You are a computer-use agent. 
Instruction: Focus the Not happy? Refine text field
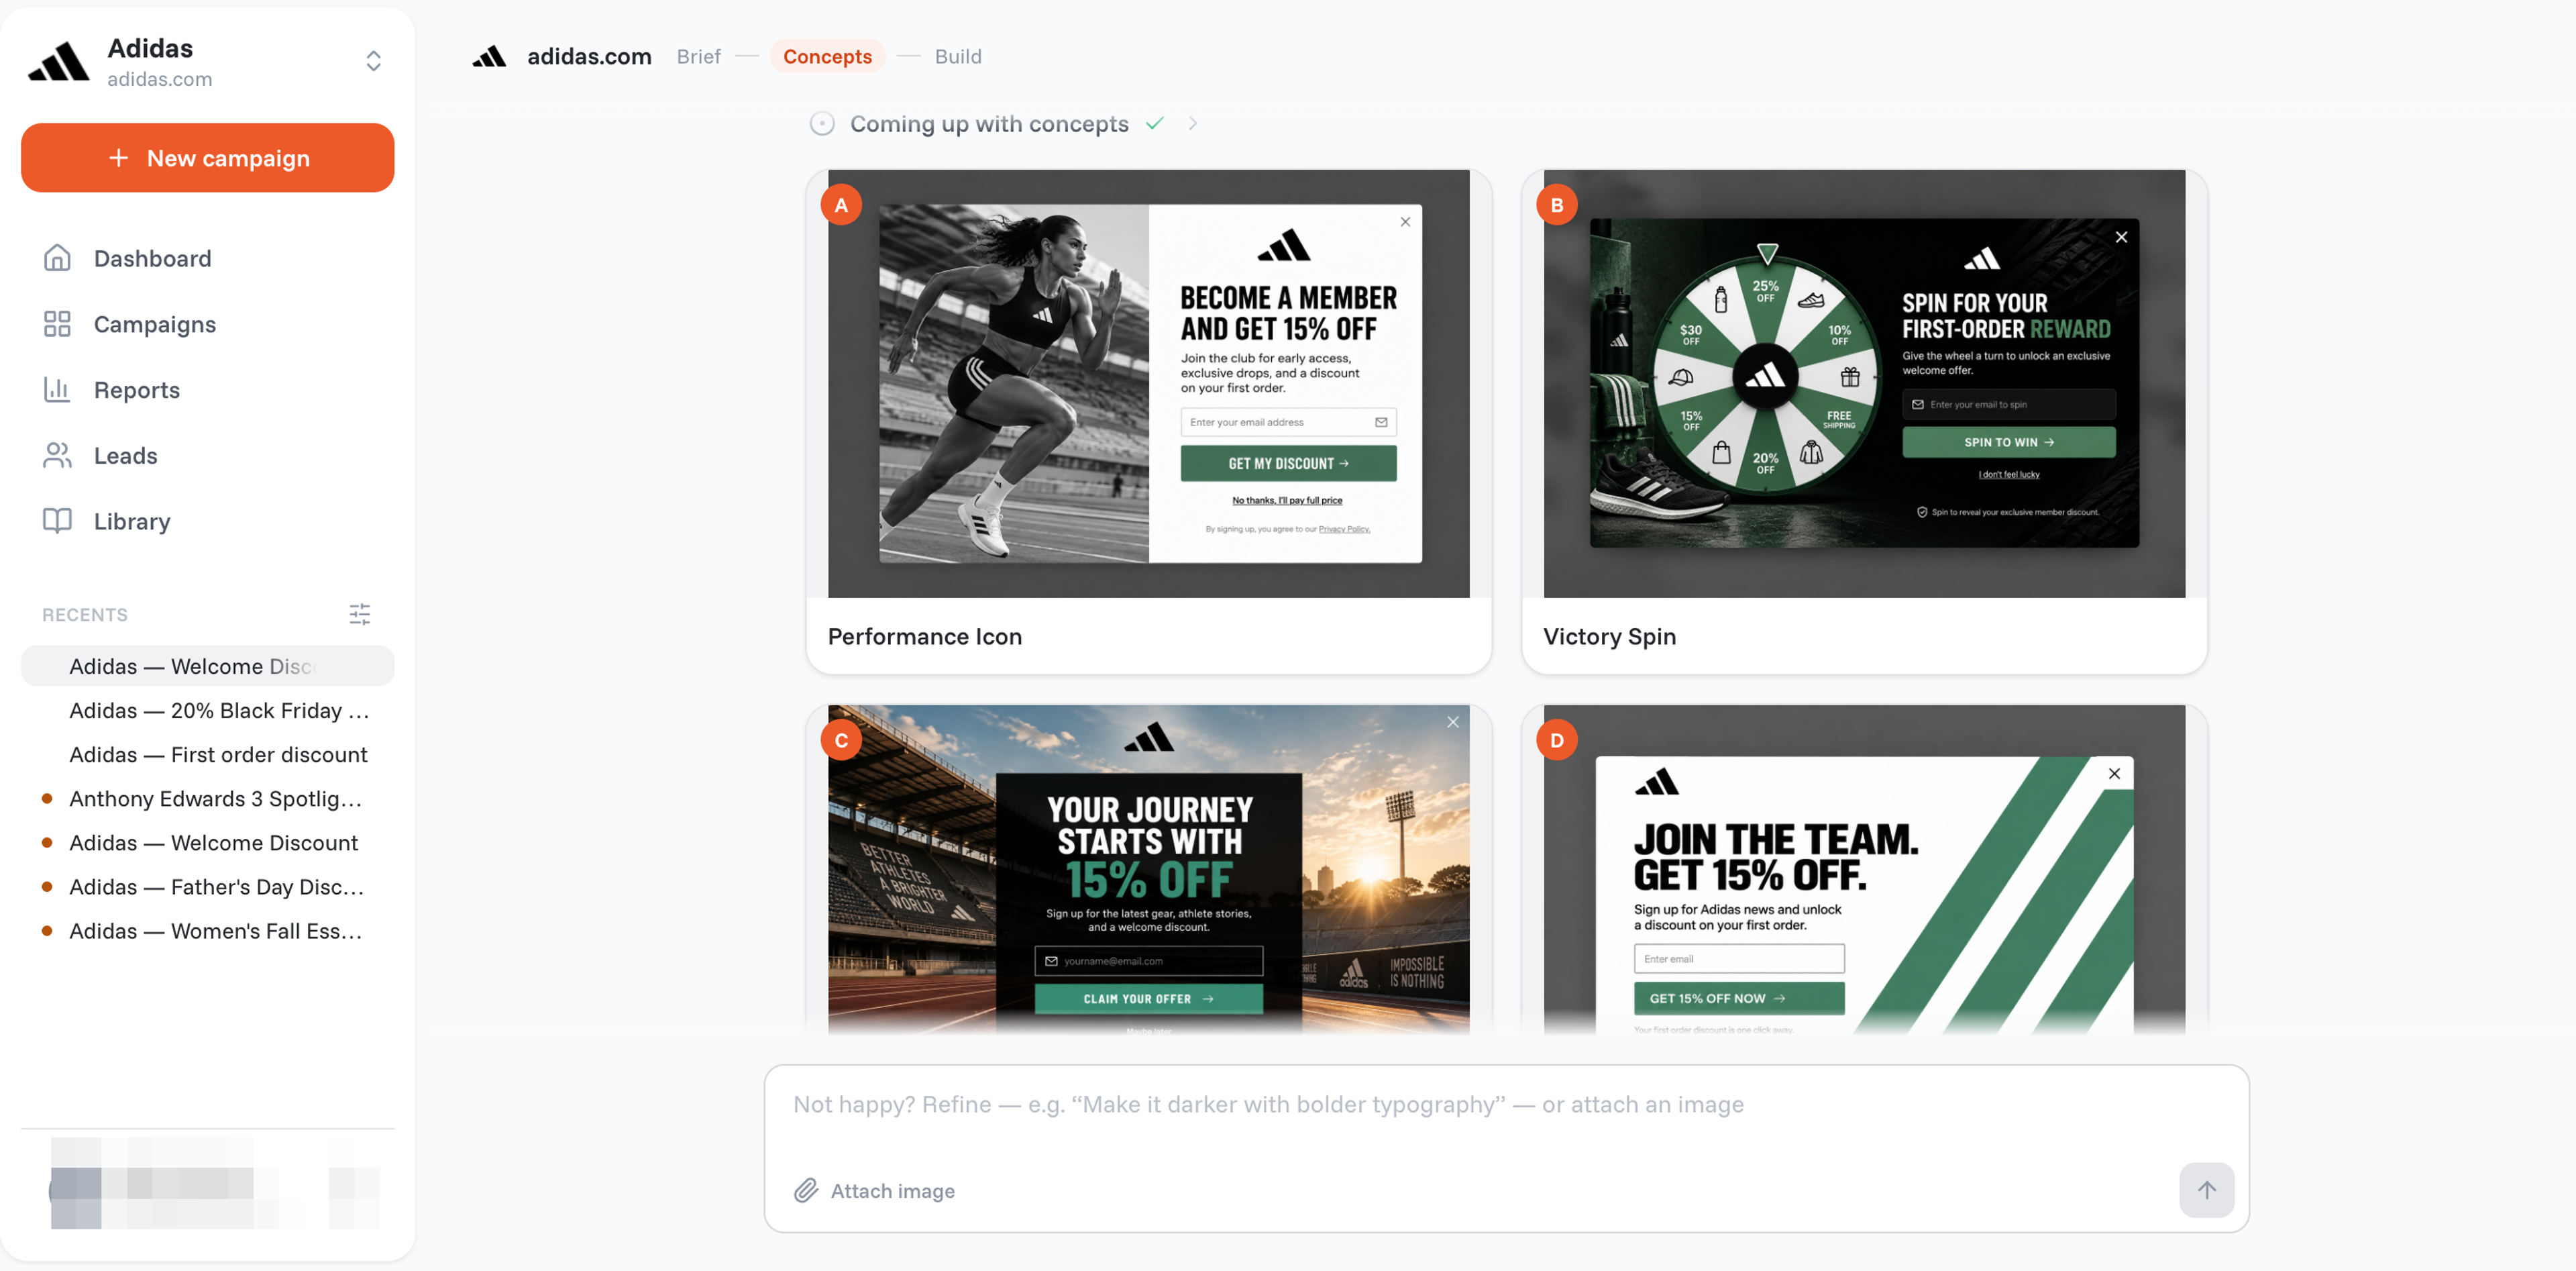click(x=1505, y=1105)
